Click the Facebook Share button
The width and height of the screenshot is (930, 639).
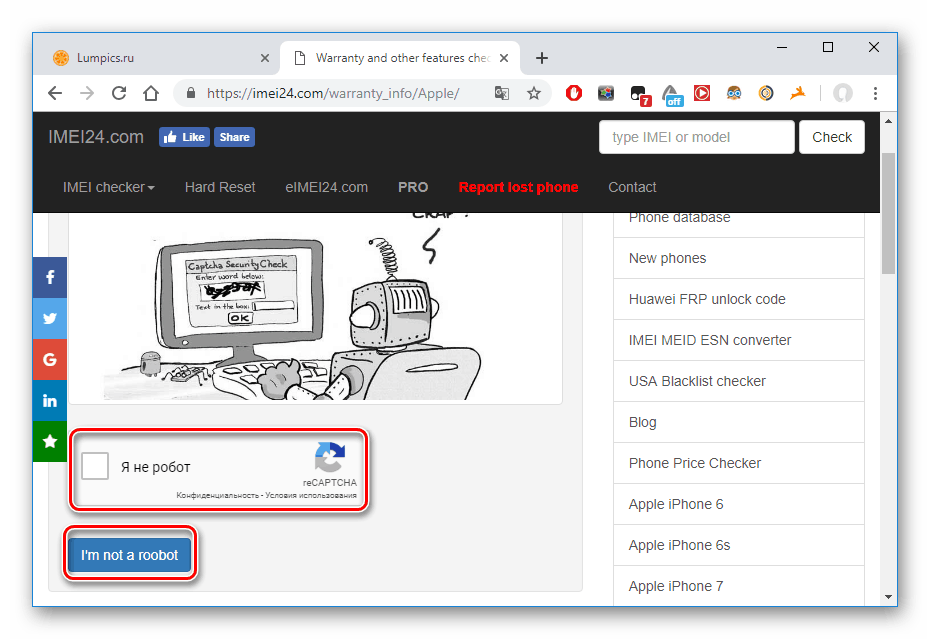[234, 137]
